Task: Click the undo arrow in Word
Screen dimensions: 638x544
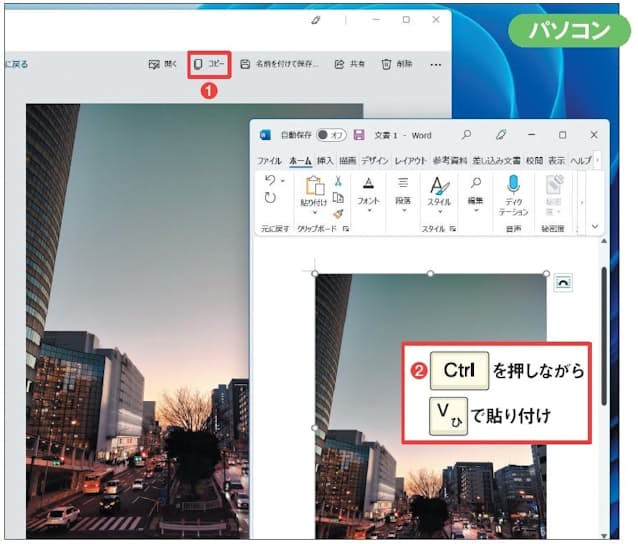Action: [x=269, y=180]
